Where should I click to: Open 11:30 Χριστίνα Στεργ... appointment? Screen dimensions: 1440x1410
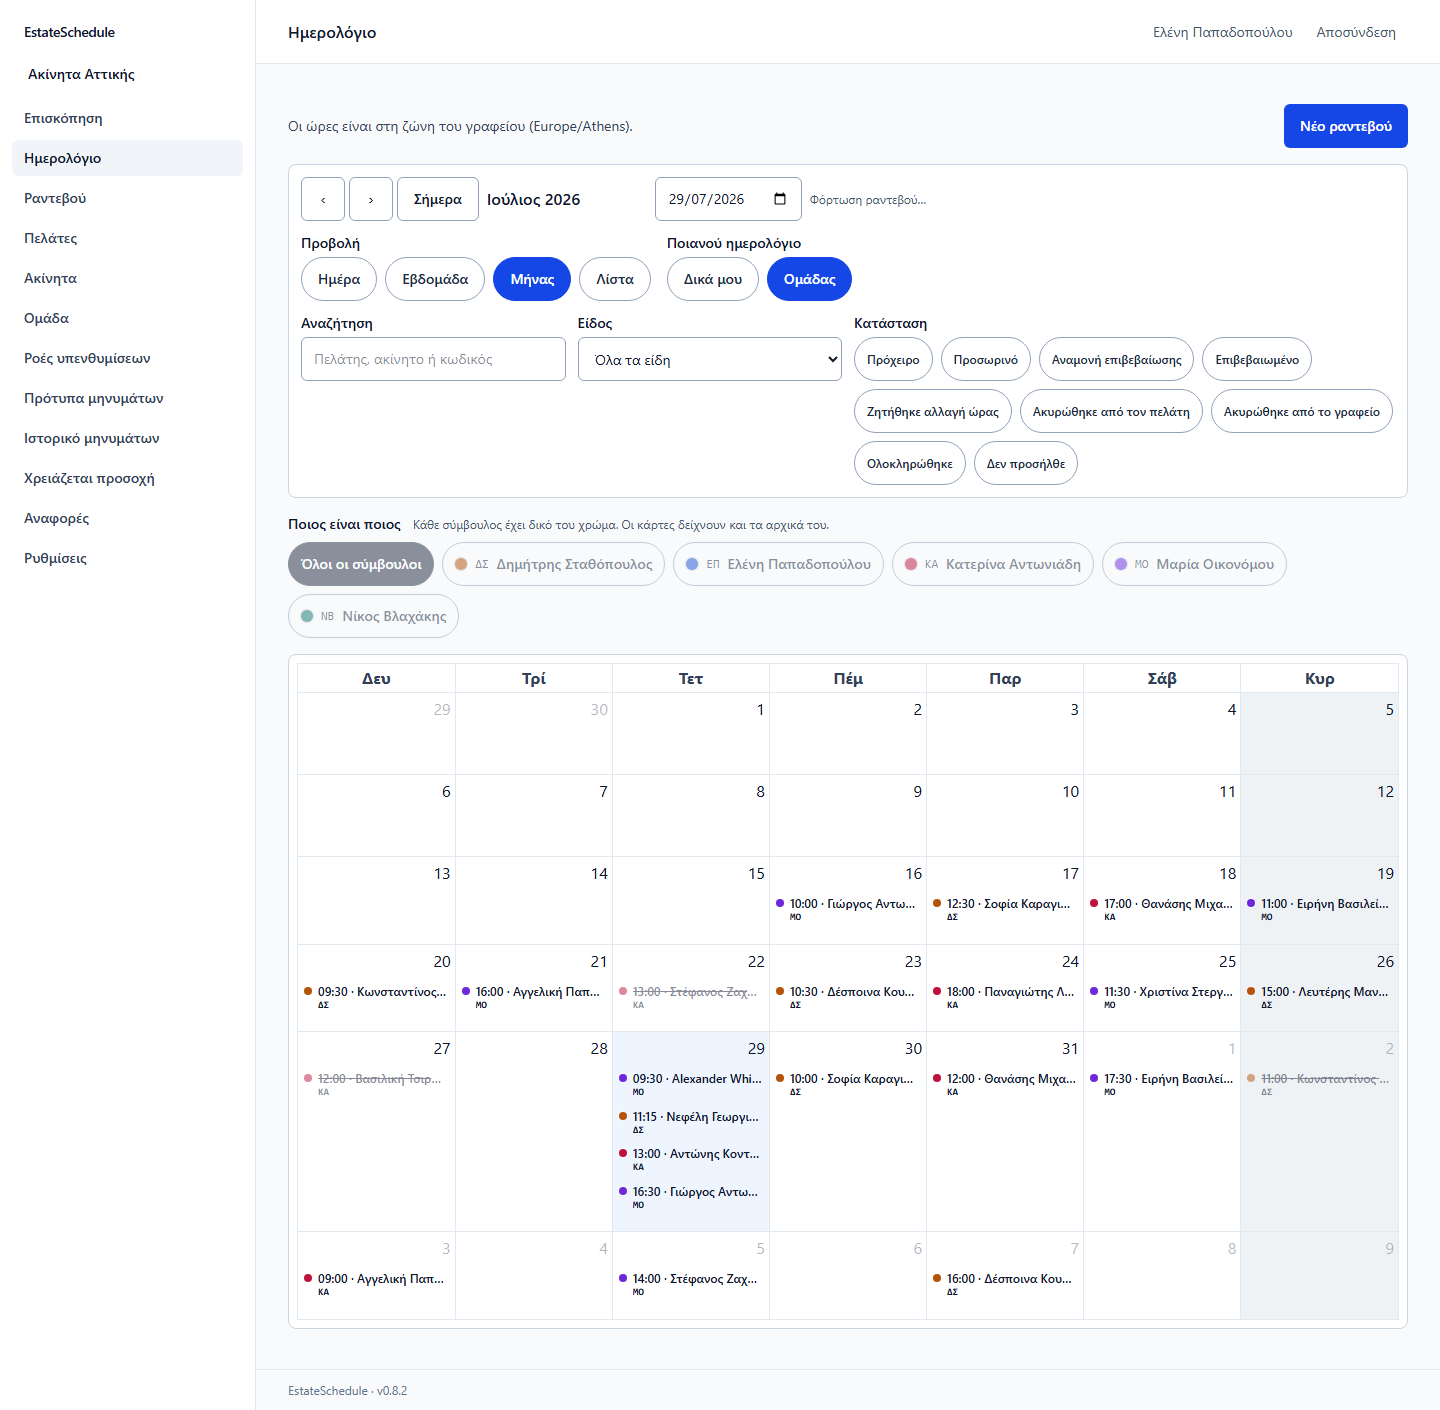(x=1162, y=997)
